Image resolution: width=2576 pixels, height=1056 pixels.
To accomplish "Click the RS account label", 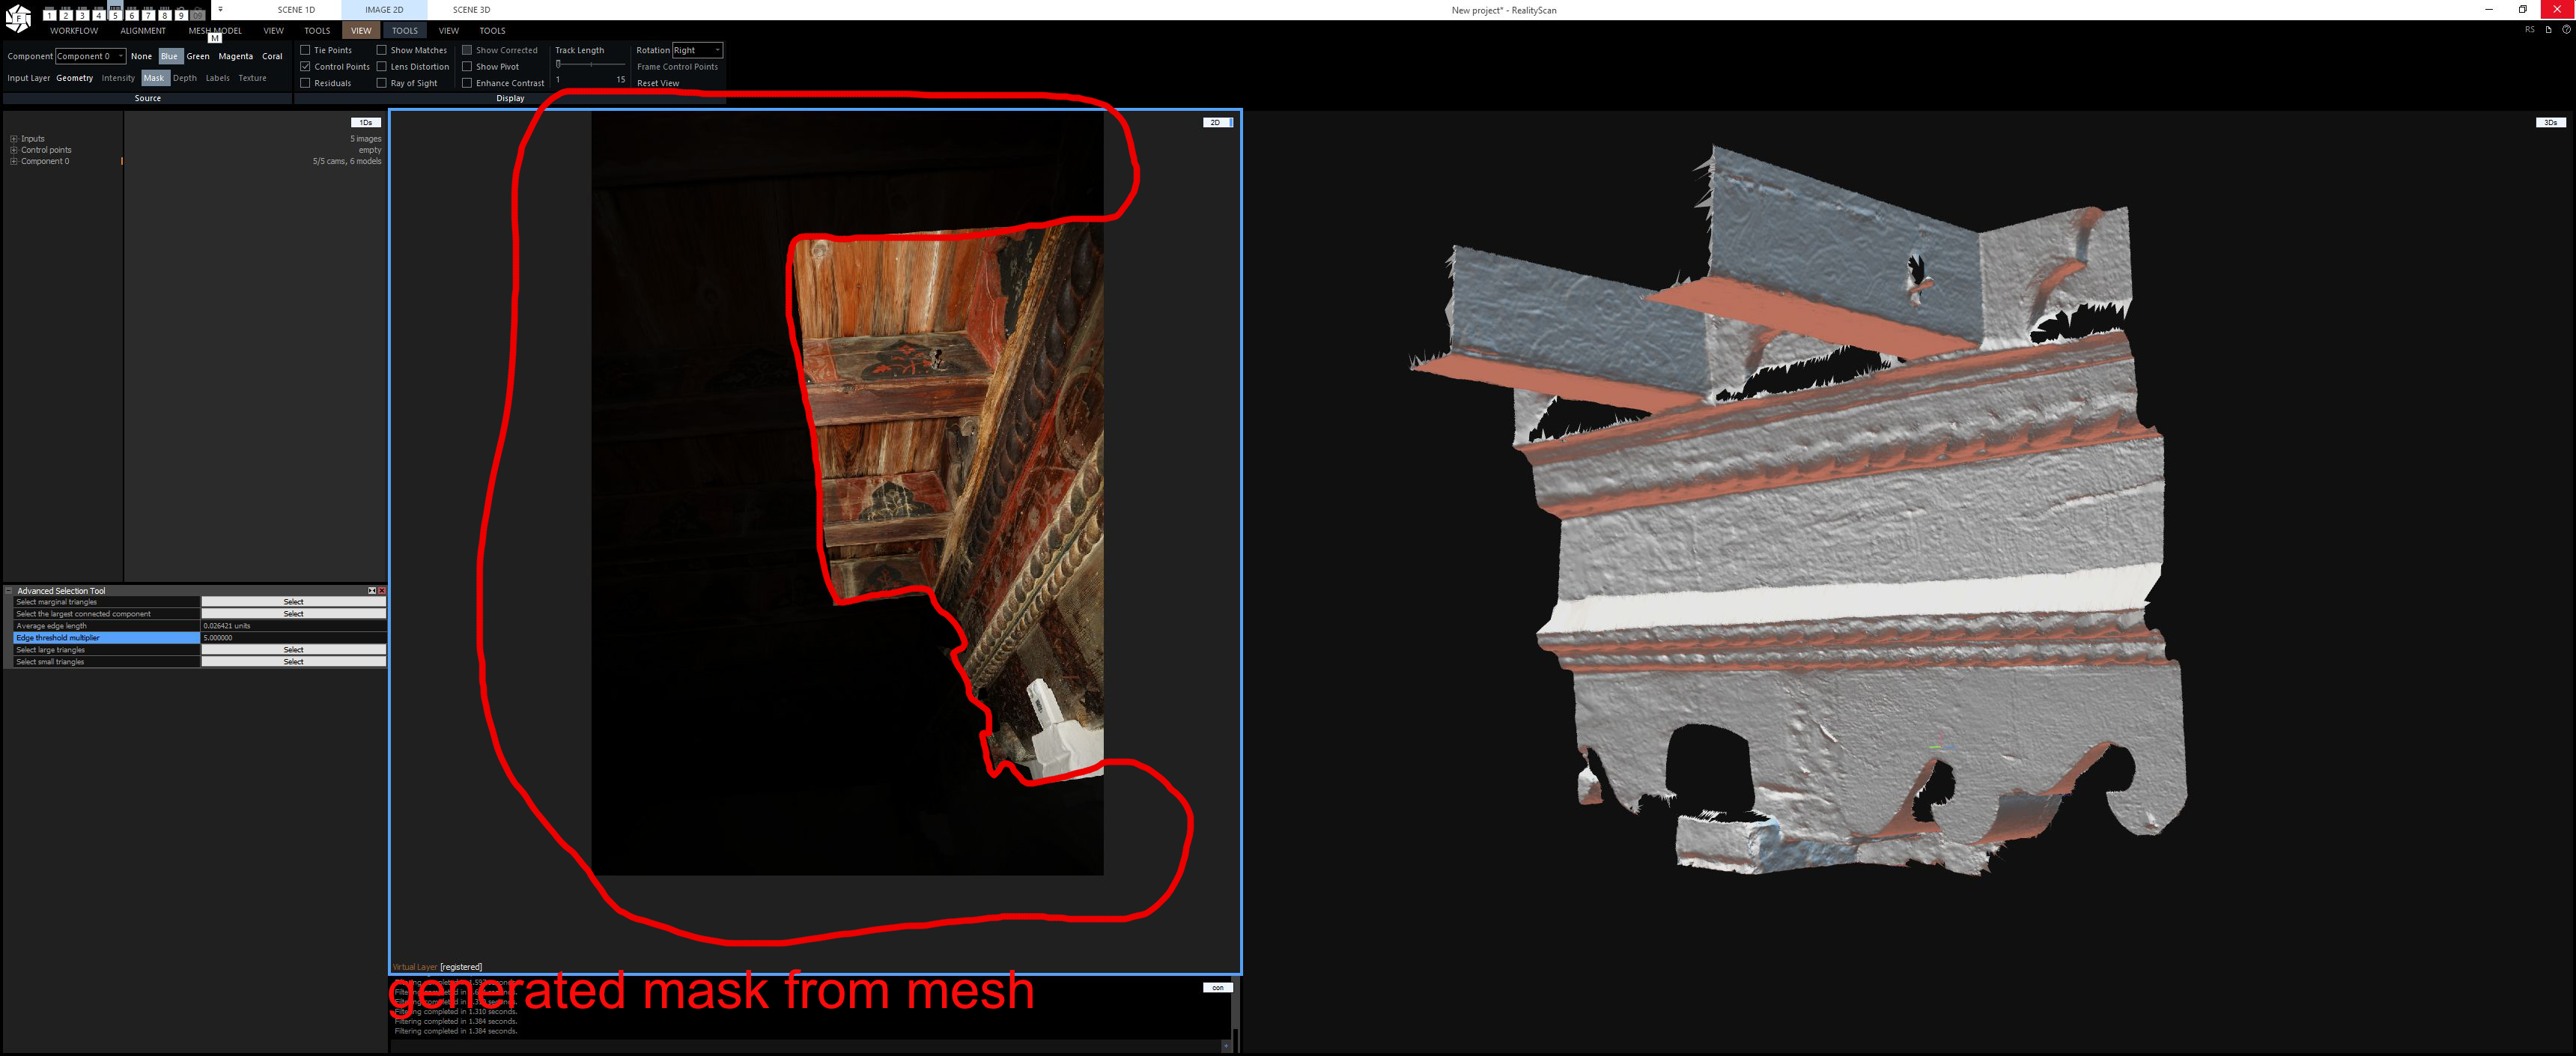I will [x=2530, y=30].
